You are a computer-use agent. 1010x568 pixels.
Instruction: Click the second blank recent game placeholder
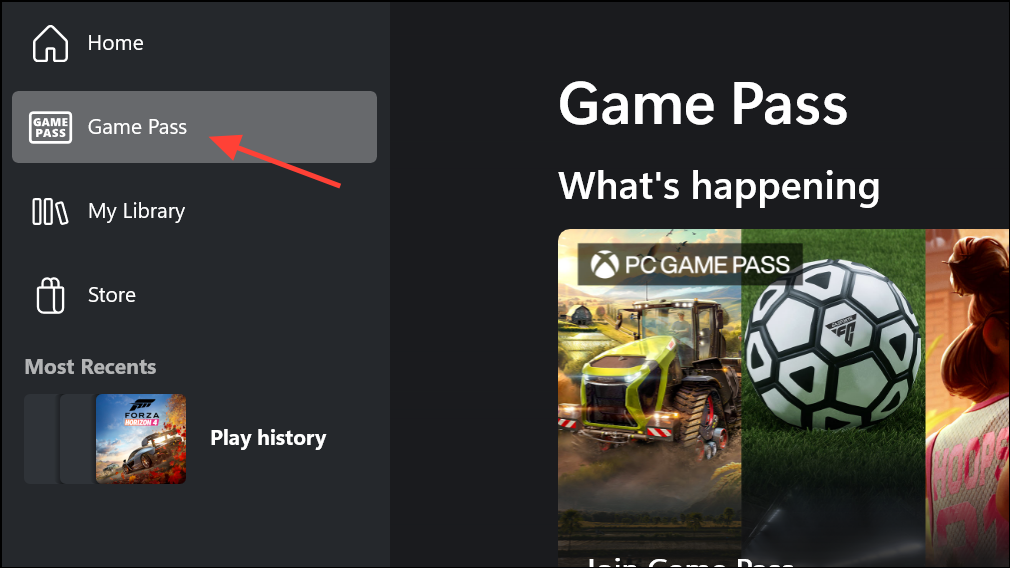[77, 439]
